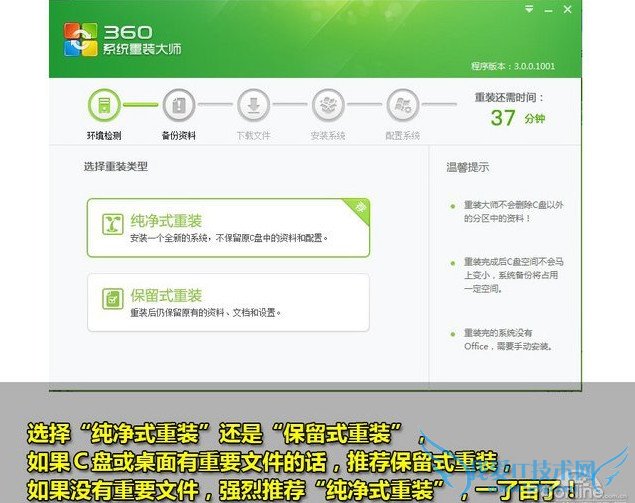This screenshot has height=503, width=635.
Task: Click the description 安装一个全新的系统
Action: 229,238
